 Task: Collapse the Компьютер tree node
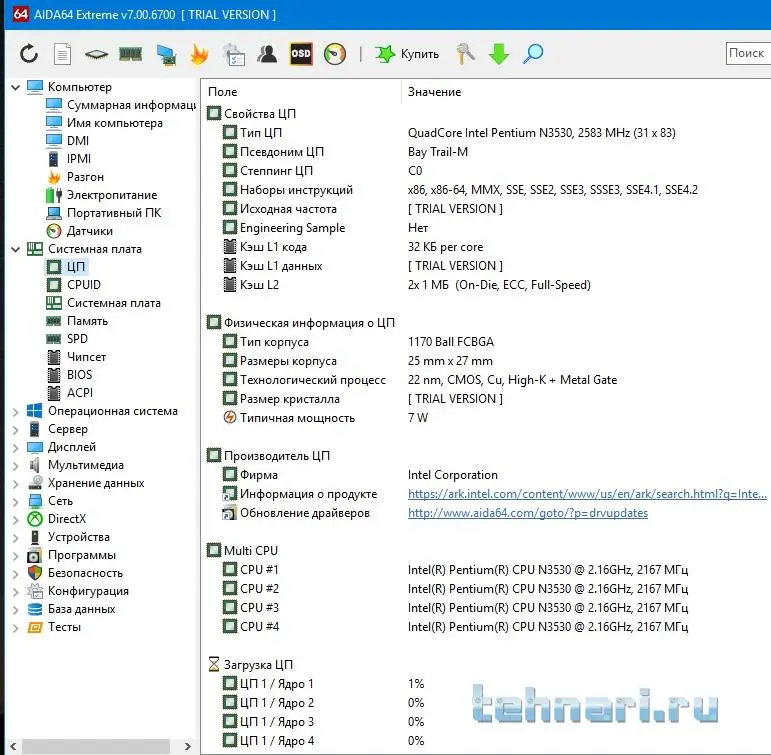[15, 87]
